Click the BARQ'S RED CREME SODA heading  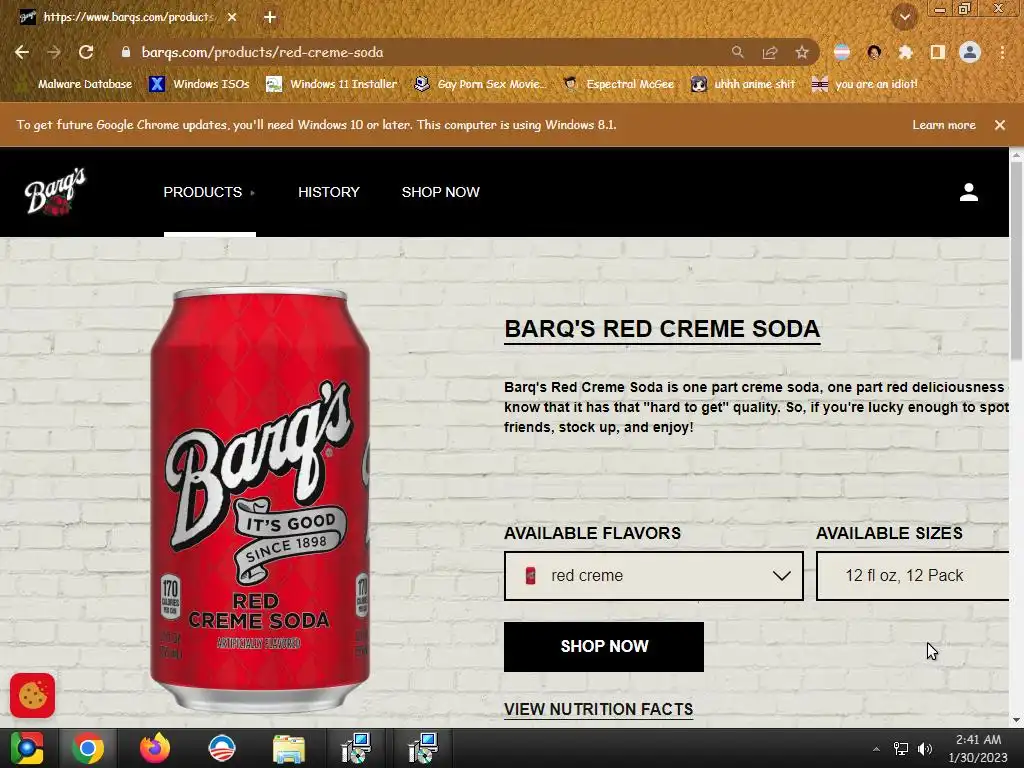point(662,328)
